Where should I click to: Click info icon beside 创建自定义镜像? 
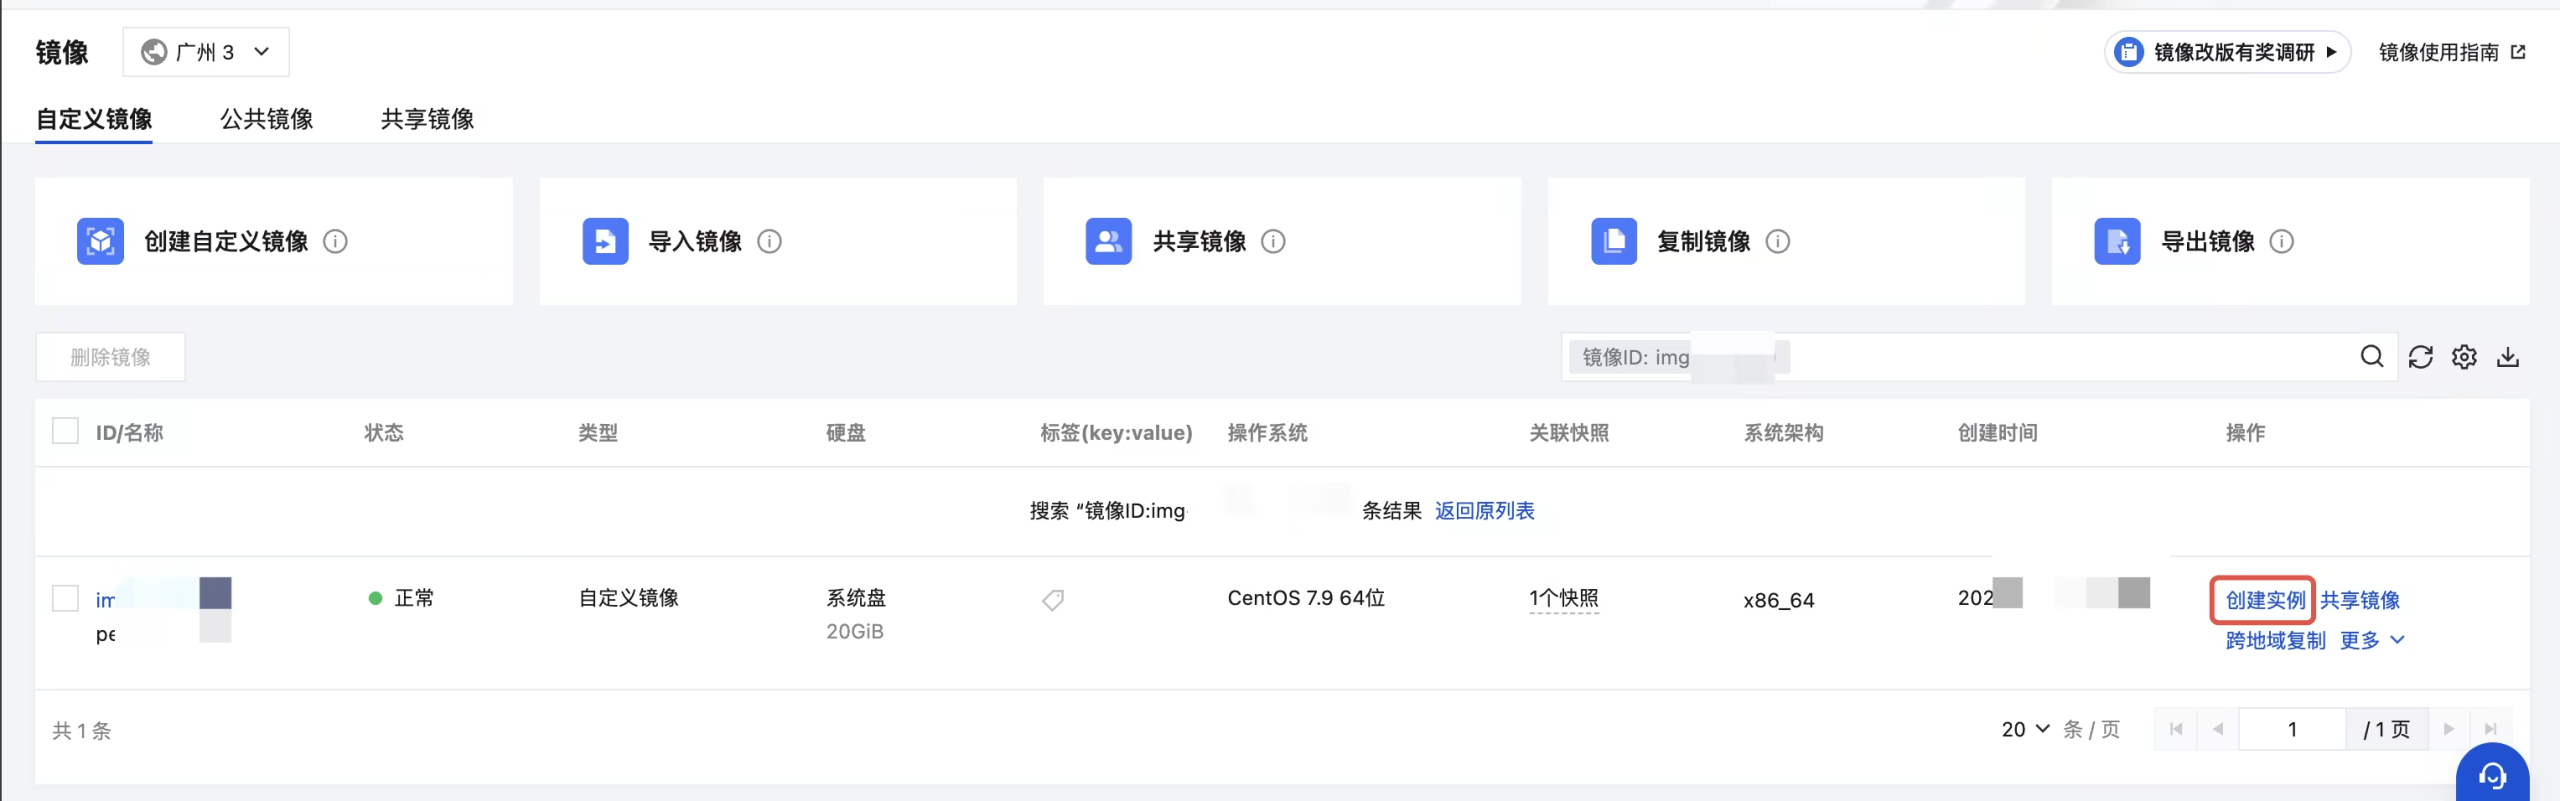(x=336, y=242)
